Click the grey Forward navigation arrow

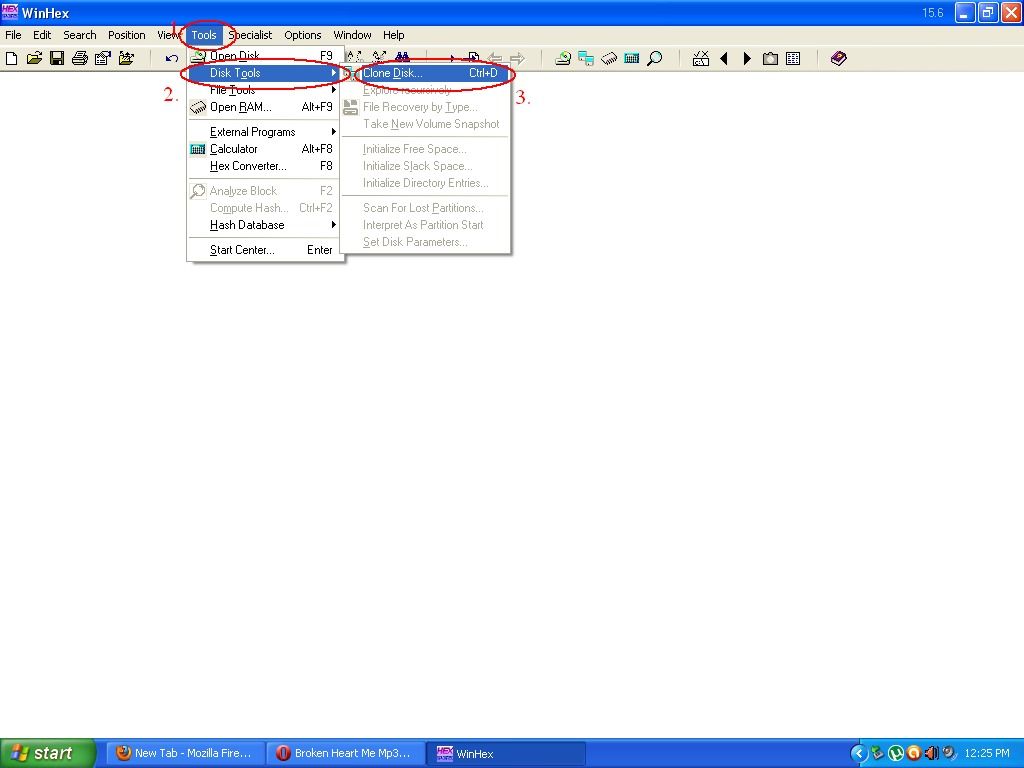pos(517,59)
